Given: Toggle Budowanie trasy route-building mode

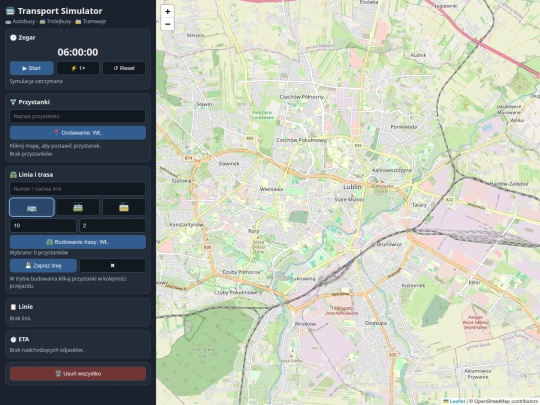Looking at the screenshot, I should point(78,242).
